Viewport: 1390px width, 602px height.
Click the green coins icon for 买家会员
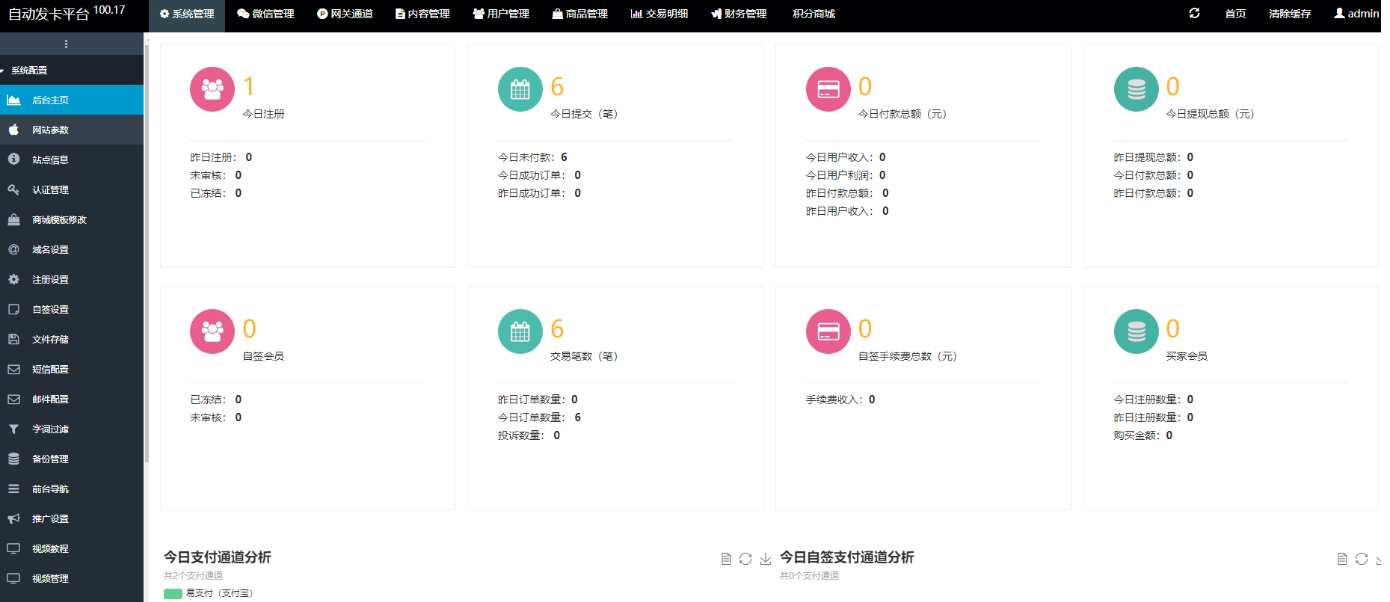point(1136,331)
